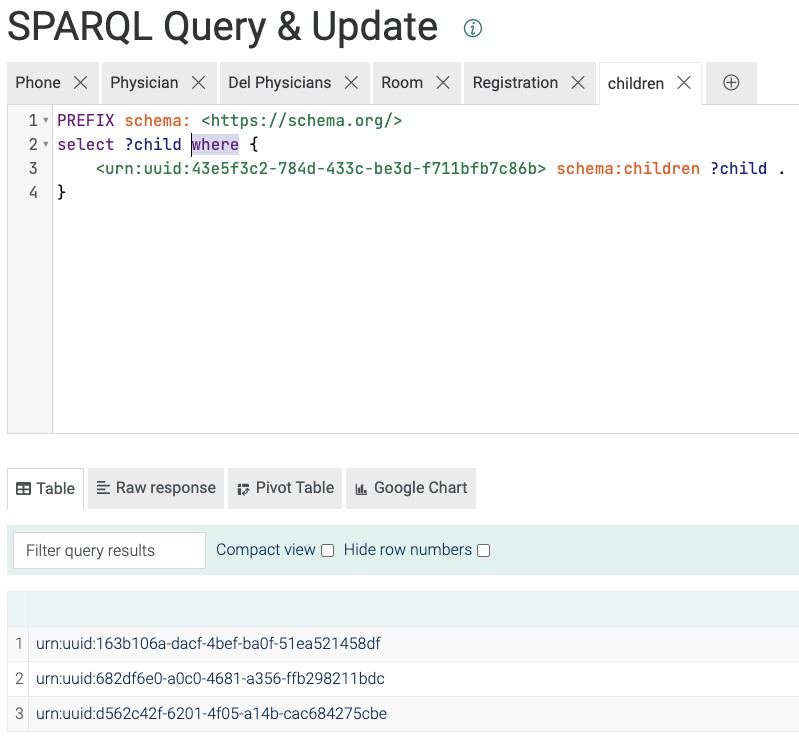This screenshot has height=752, width=799.
Task: Collapse the fold arrow on line 1
Action: [x=46, y=120]
